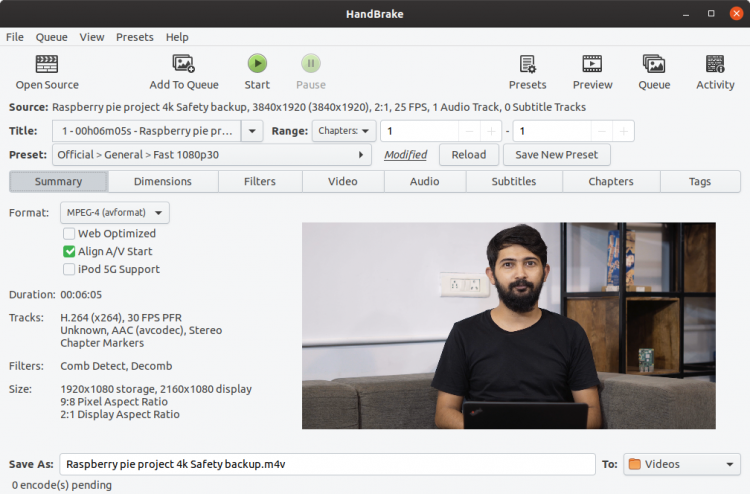Click the 'Chapter Markers' track text

point(102,343)
